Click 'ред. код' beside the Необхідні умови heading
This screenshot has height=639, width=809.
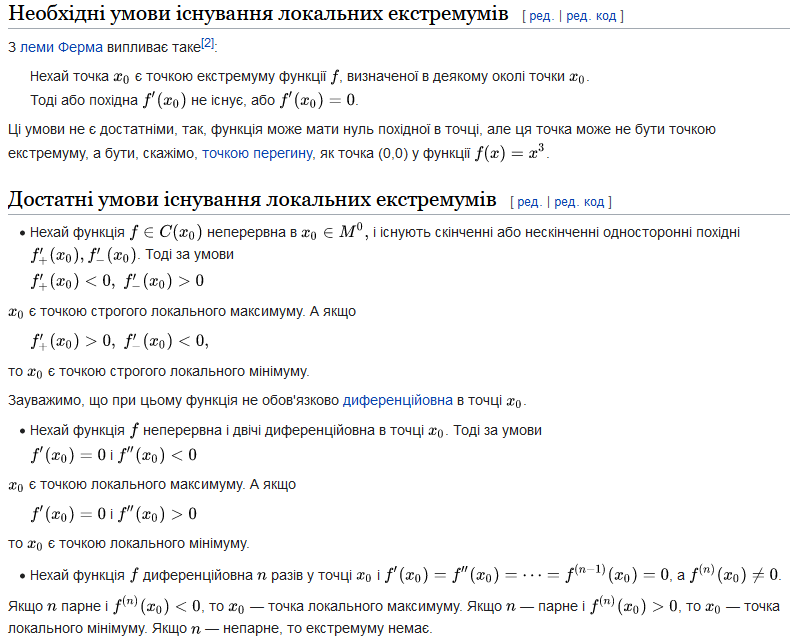coord(591,16)
